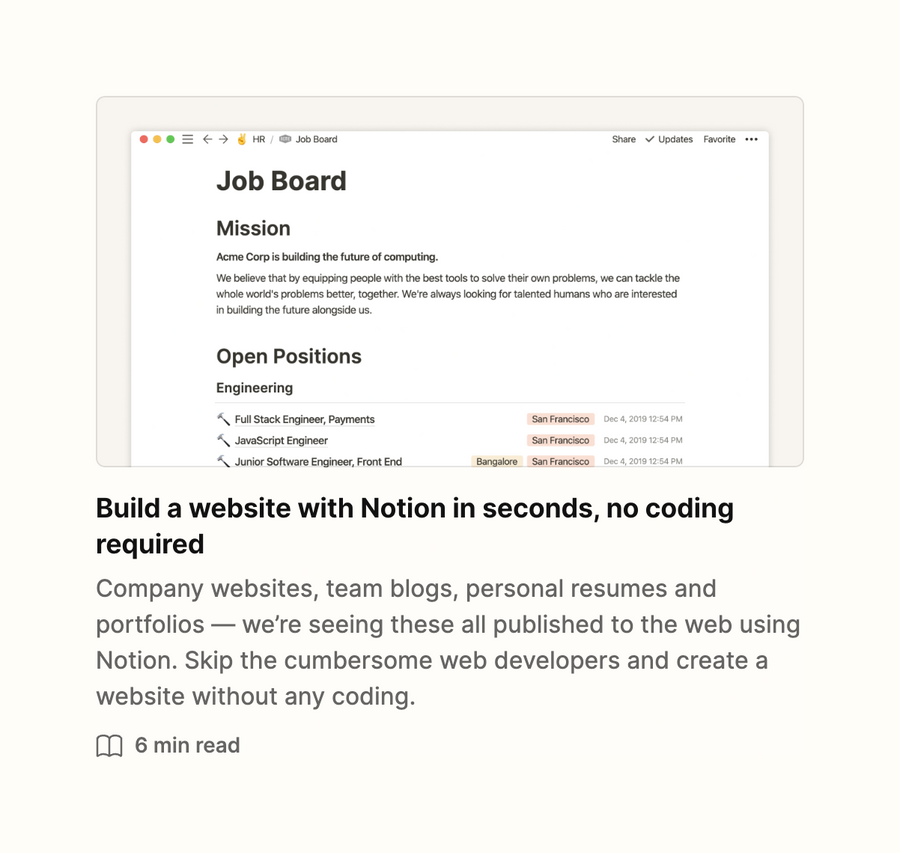The image size is (900, 853).
Task: Click the Share button
Action: click(623, 139)
